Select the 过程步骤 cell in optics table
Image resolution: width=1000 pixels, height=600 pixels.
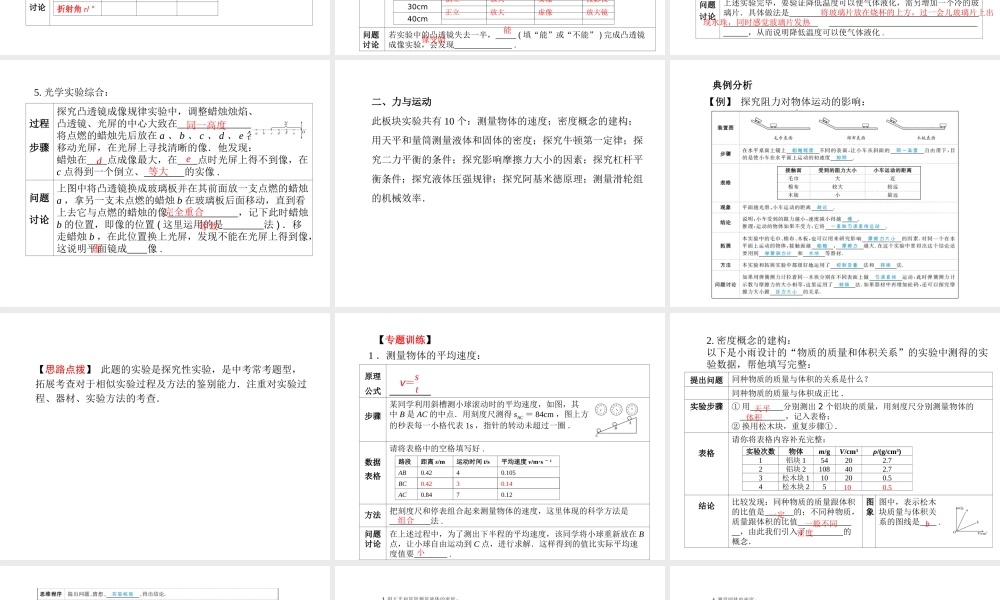(x=39, y=142)
